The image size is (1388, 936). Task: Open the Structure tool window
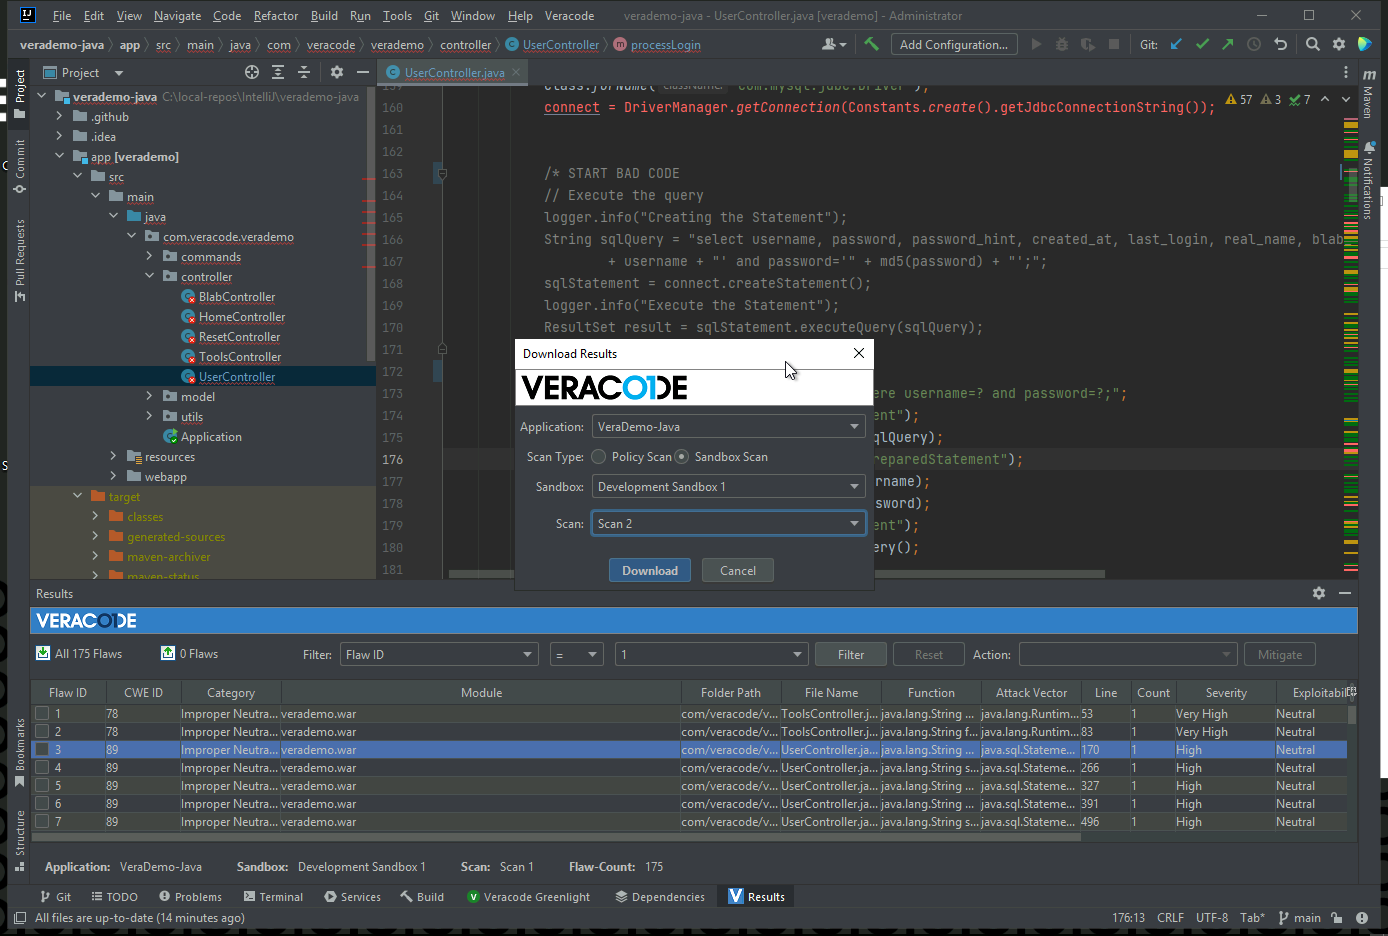(x=19, y=840)
